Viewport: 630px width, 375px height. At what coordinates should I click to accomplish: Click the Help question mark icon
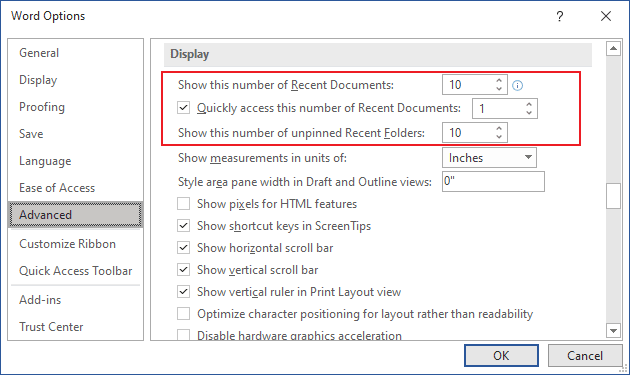(560, 16)
